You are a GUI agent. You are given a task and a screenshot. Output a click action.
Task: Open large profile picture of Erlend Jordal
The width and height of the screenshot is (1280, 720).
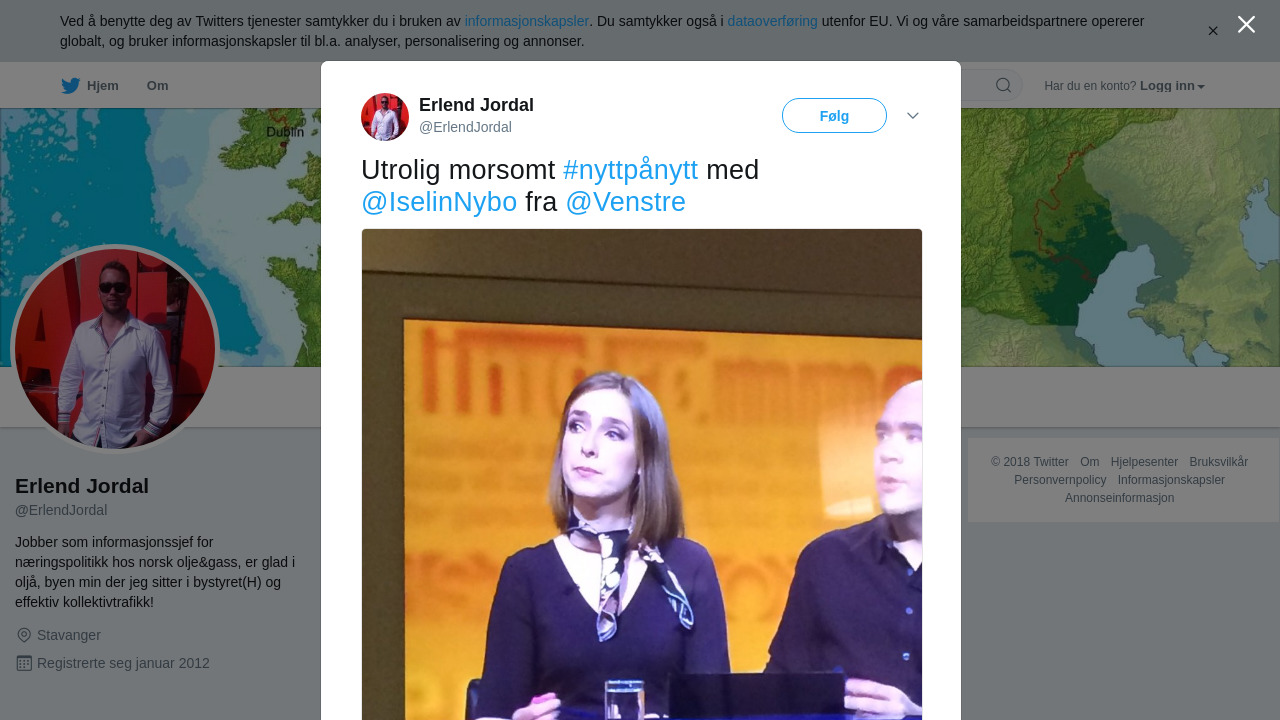(x=115, y=349)
